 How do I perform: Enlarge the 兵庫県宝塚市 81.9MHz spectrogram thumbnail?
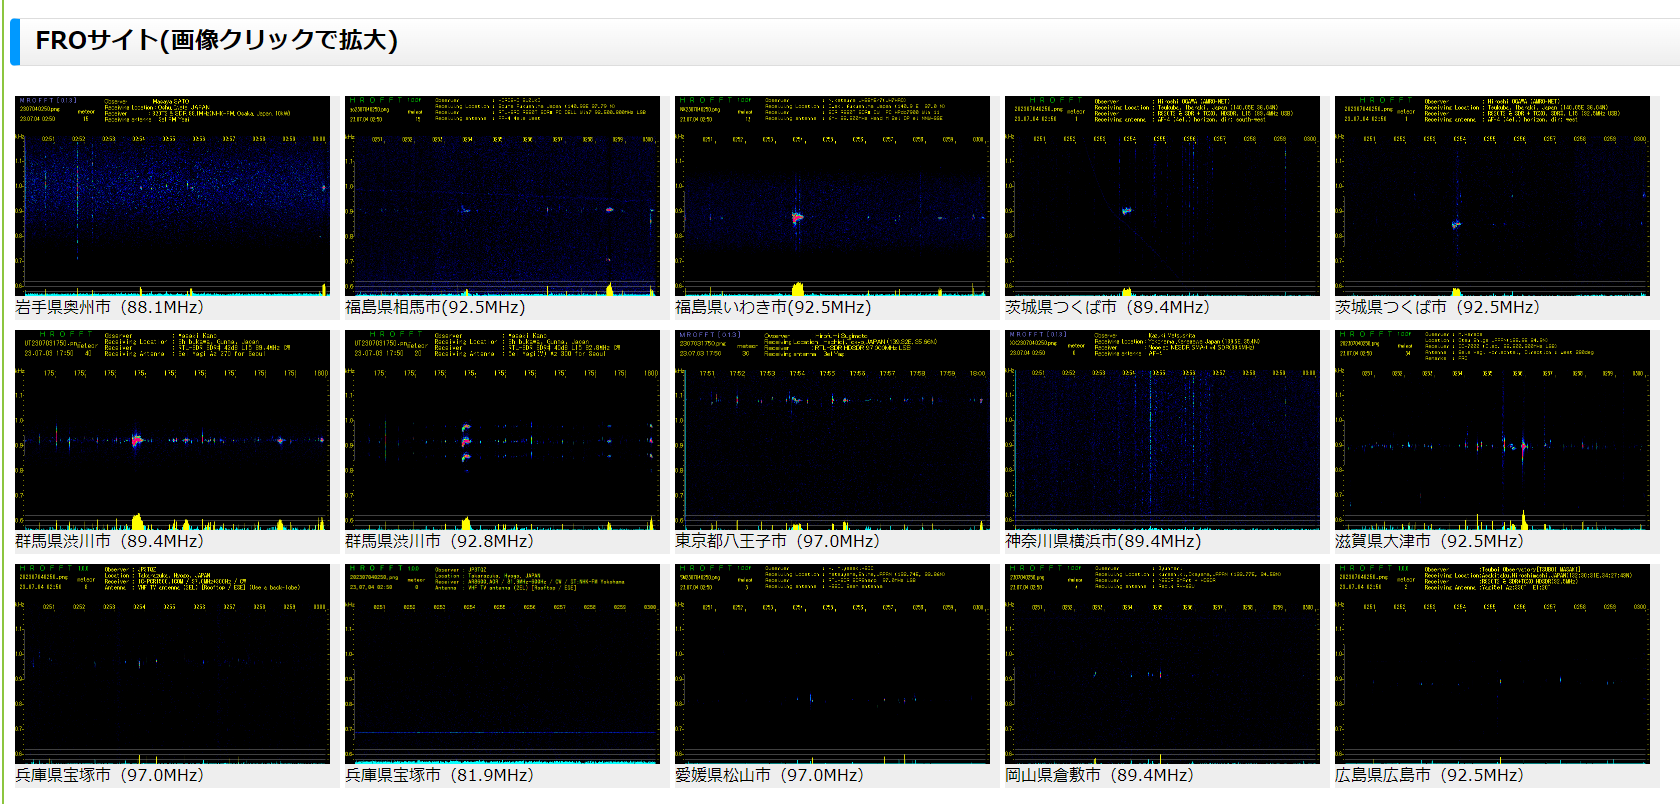pos(502,664)
